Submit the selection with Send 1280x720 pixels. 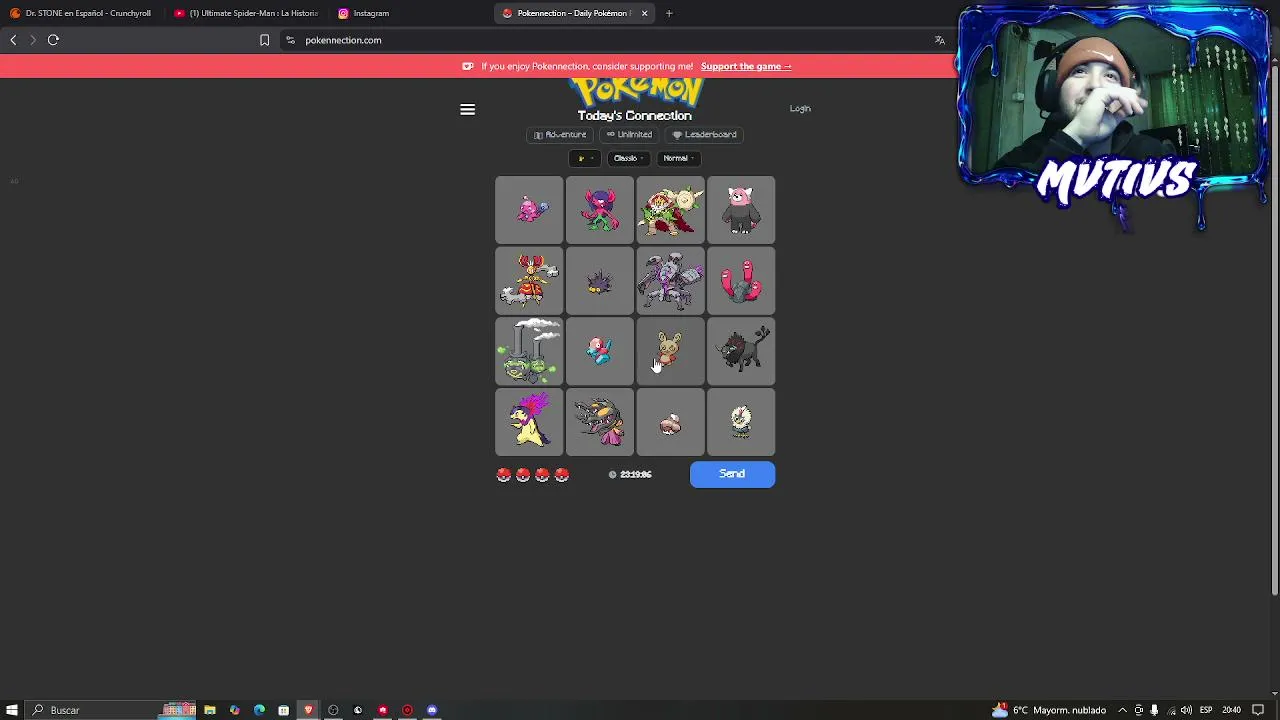click(x=732, y=474)
